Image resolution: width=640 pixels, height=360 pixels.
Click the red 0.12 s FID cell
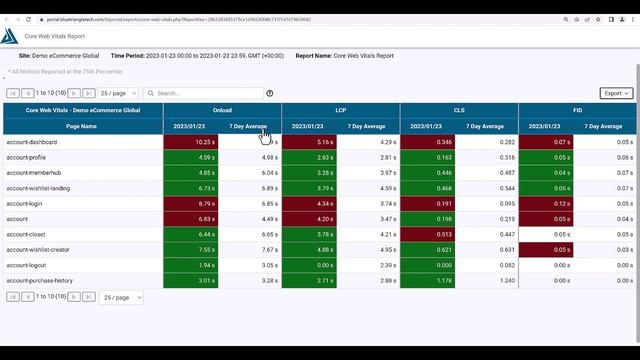coord(546,204)
